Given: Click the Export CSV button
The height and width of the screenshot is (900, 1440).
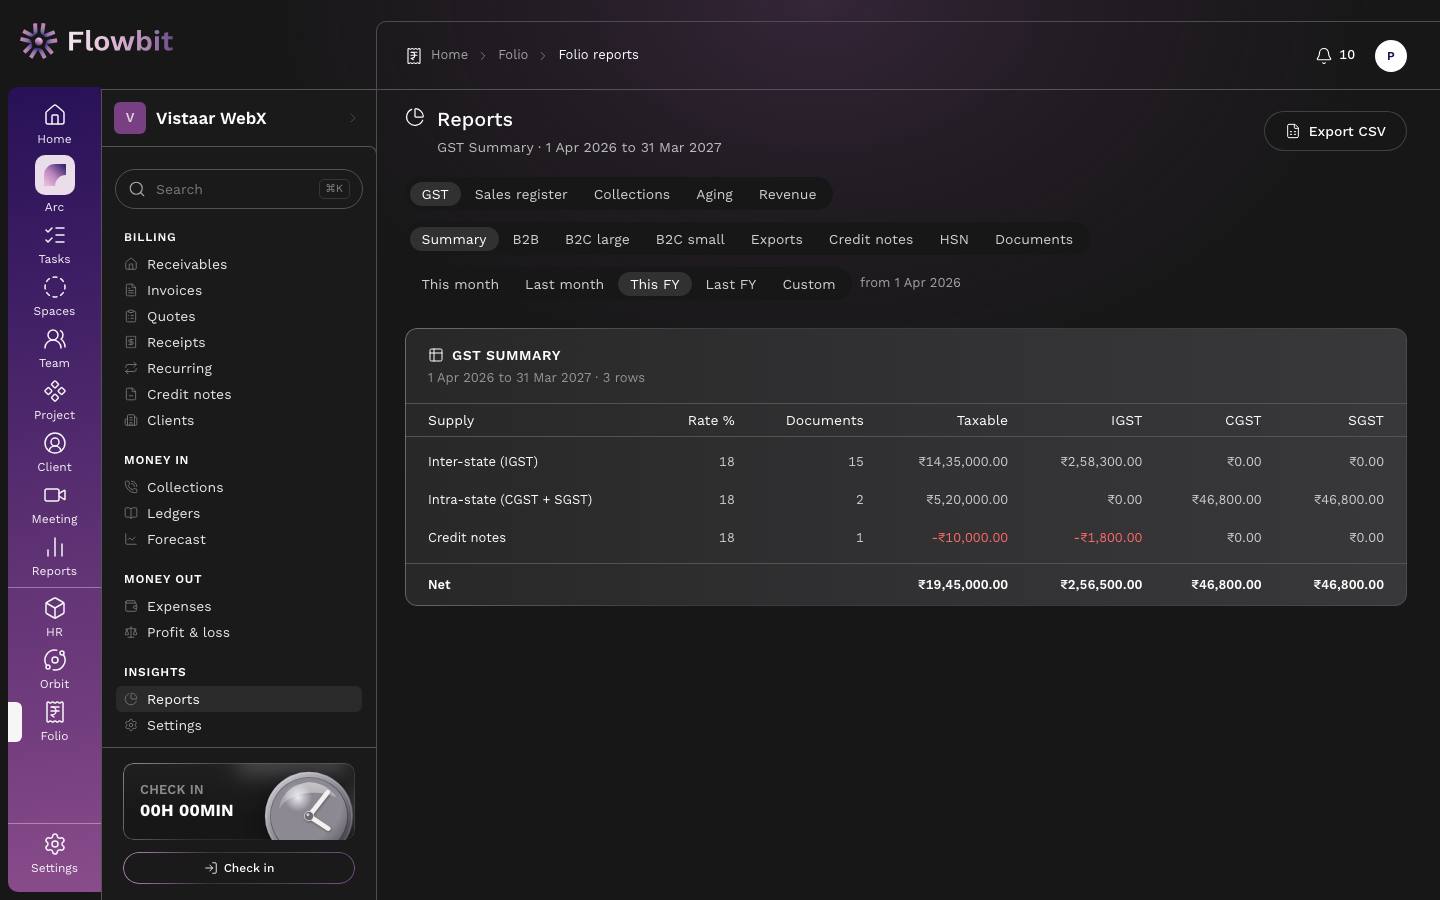Looking at the screenshot, I should click(x=1335, y=131).
